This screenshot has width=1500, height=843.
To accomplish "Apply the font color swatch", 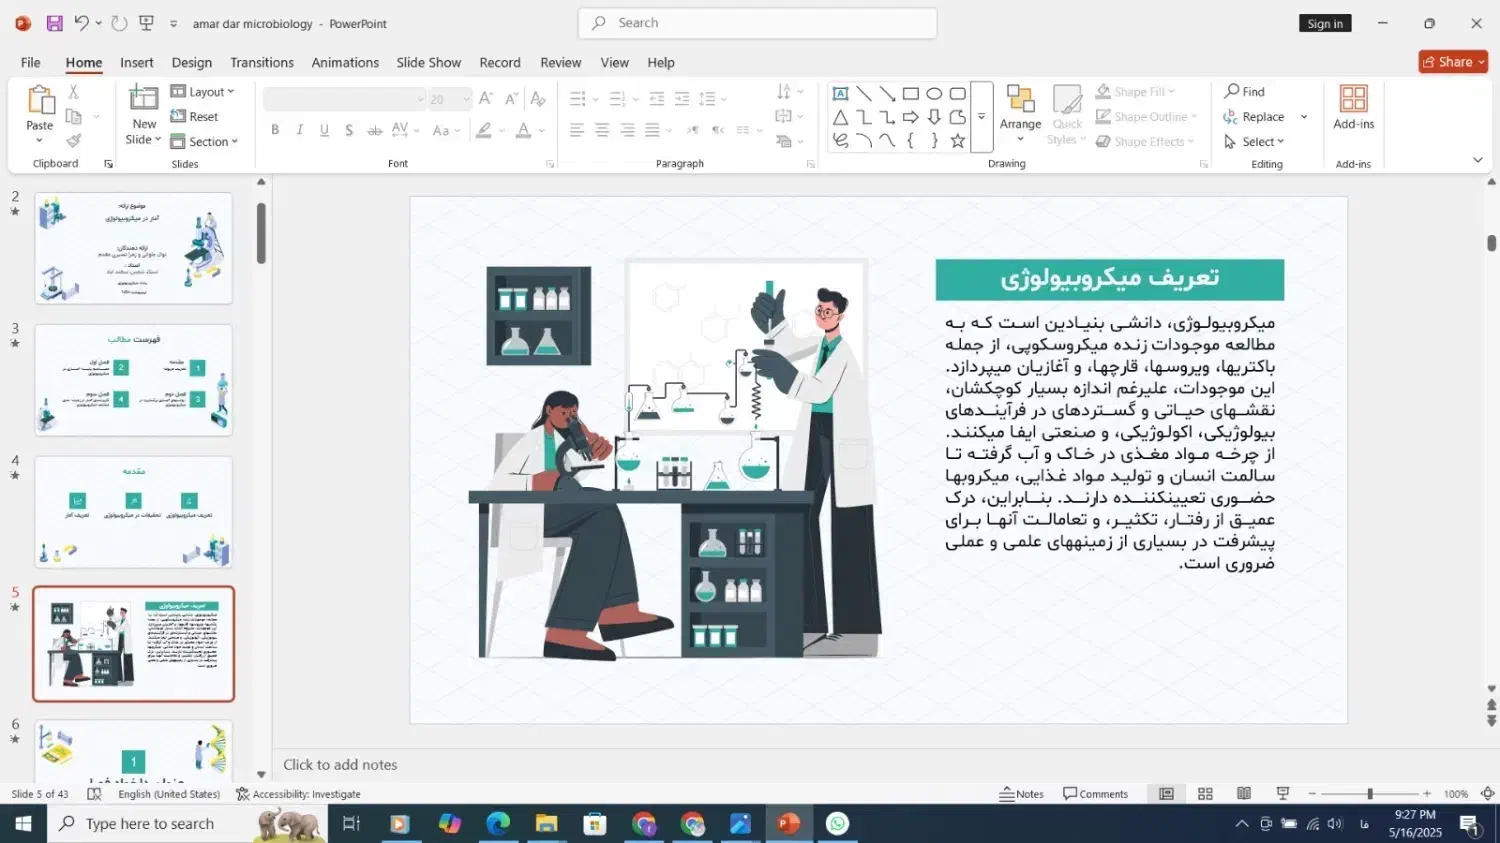I will tap(523, 130).
